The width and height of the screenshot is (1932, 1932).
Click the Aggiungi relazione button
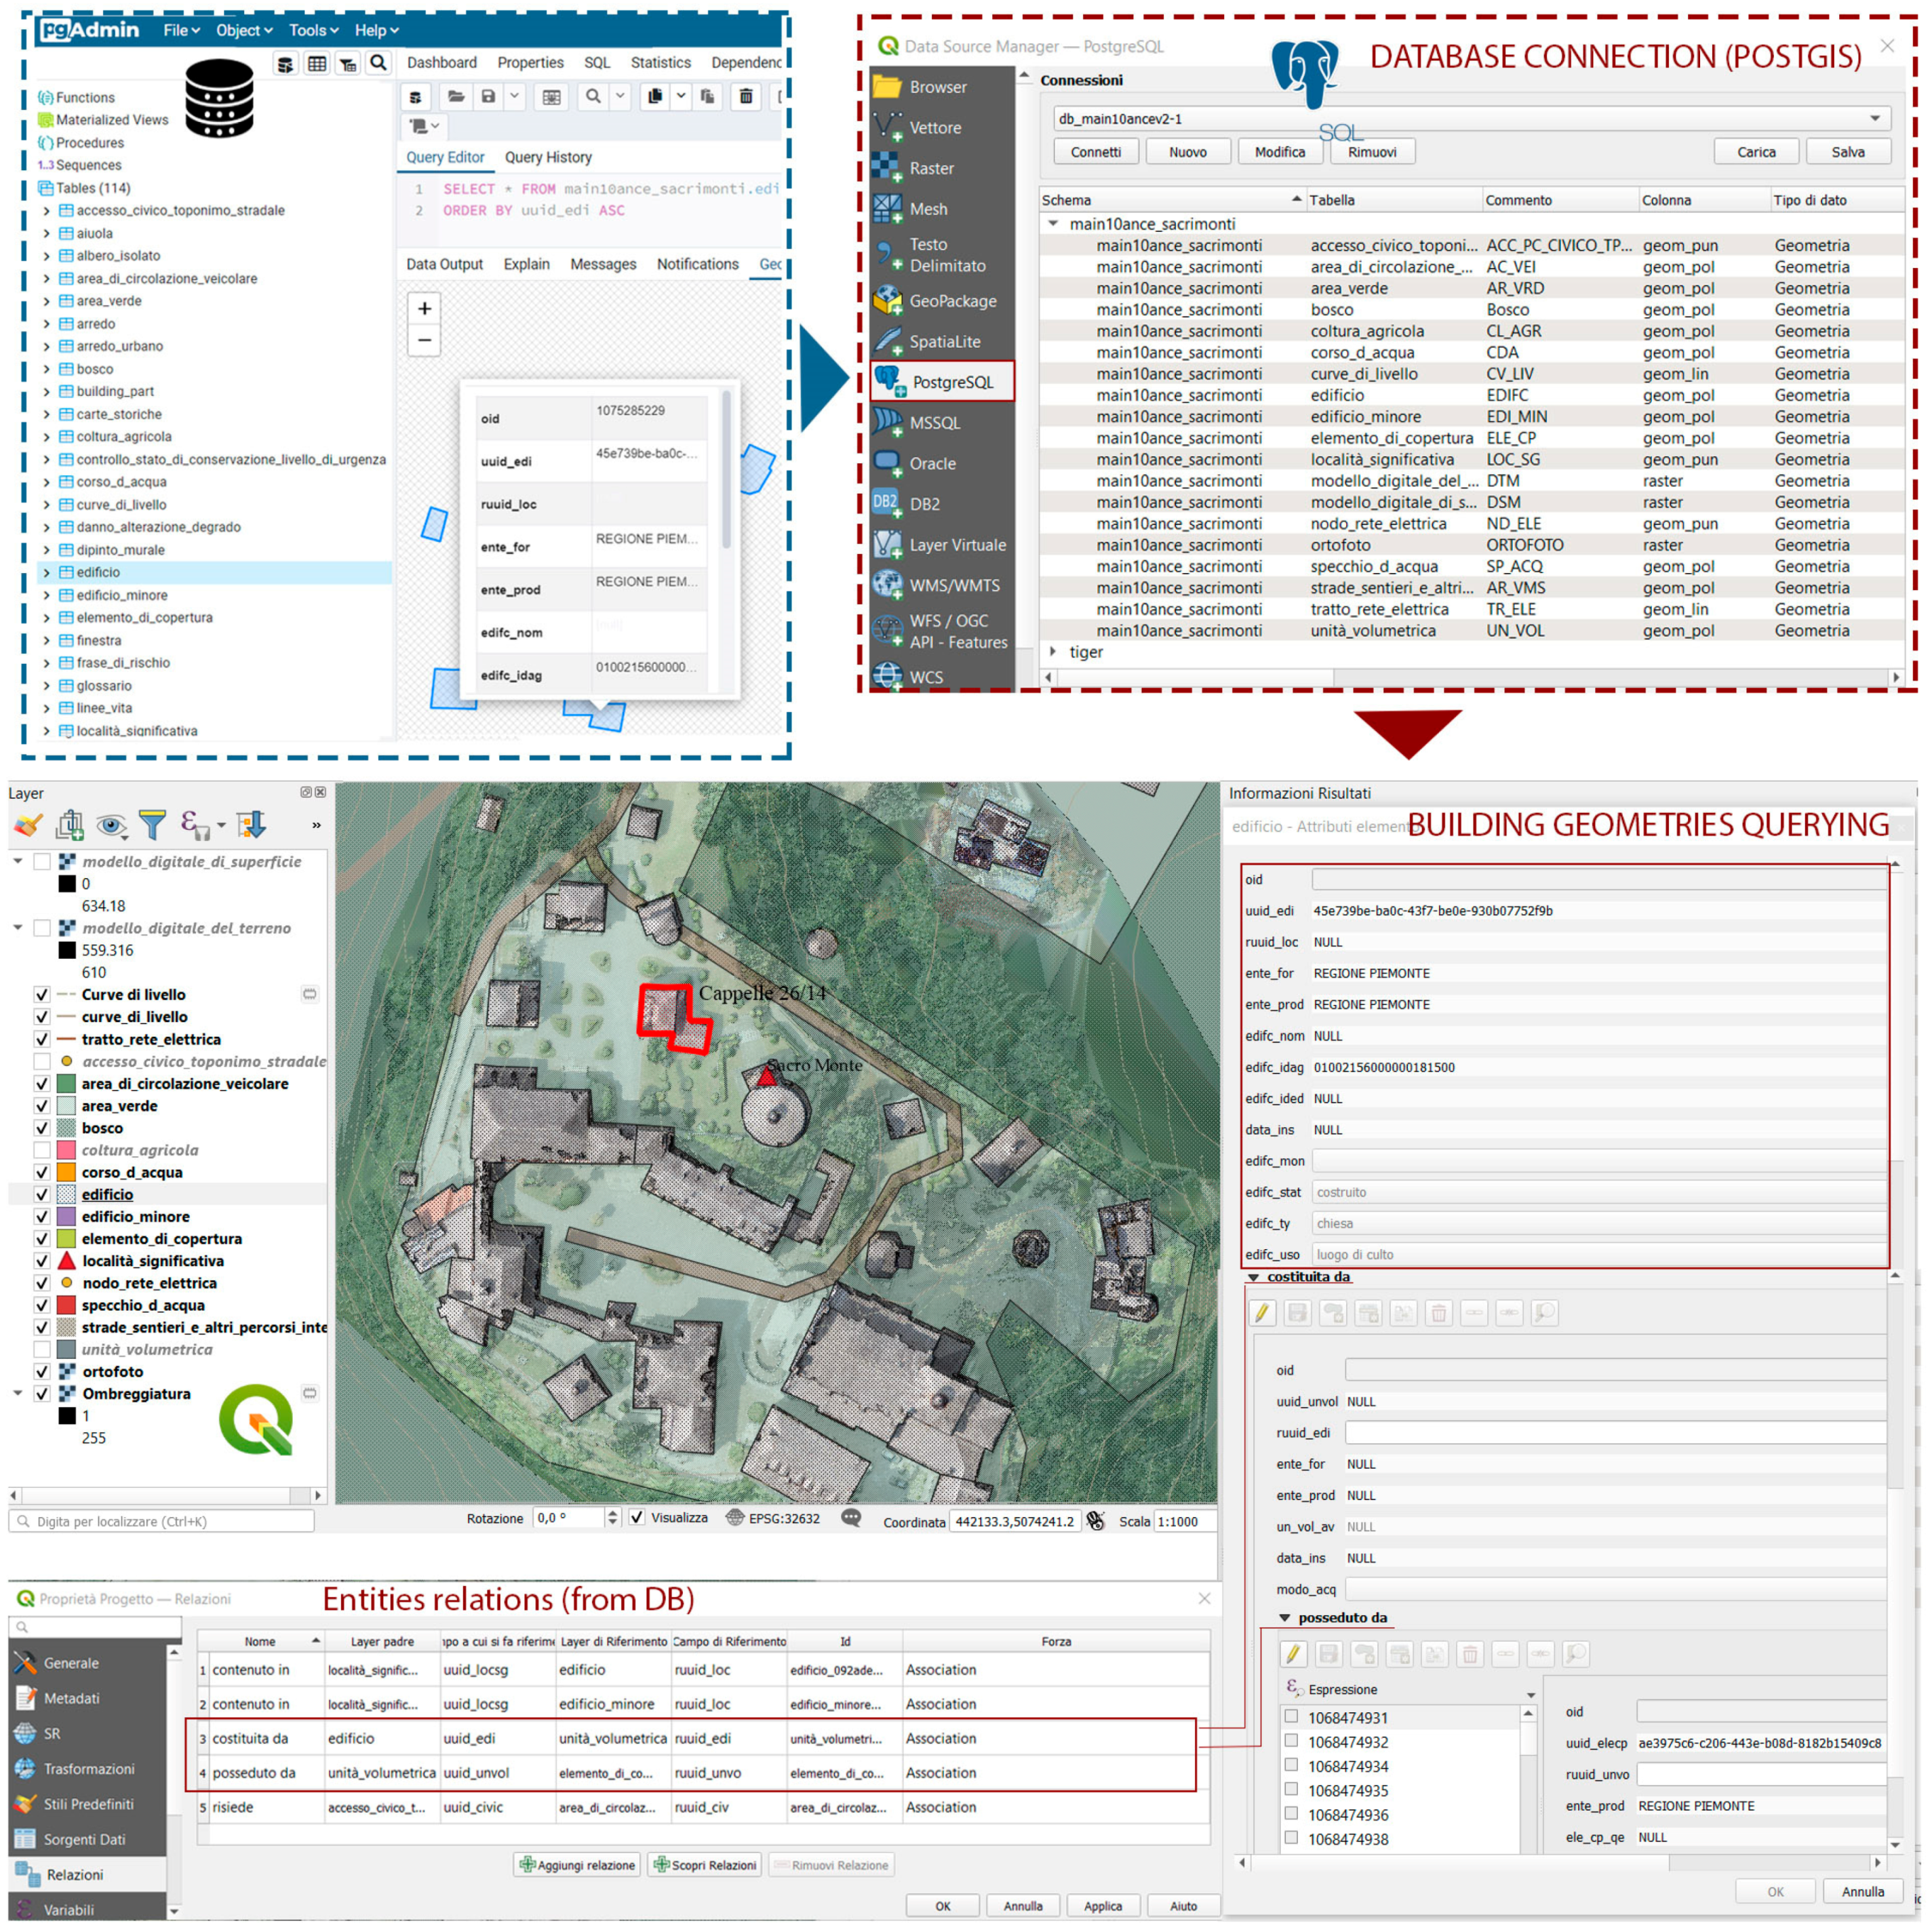coord(578,1865)
